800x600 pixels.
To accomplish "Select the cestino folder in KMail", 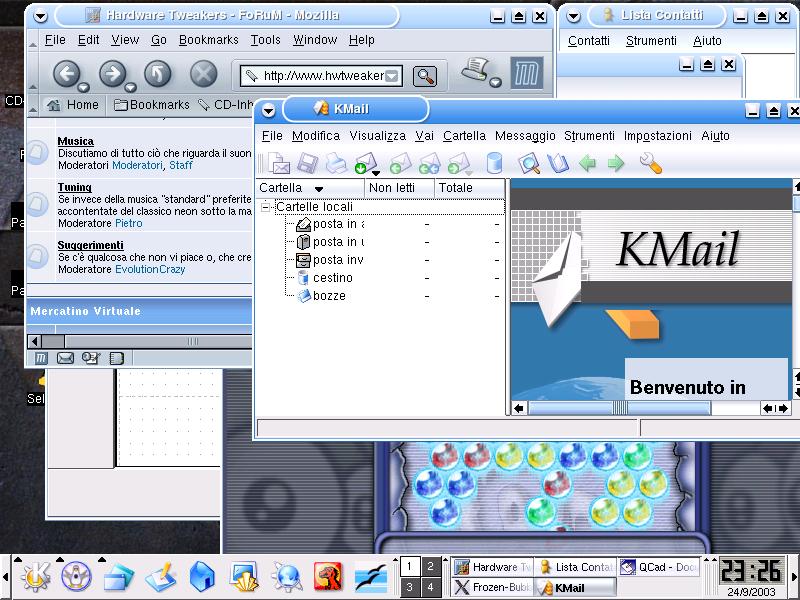I will point(333,278).
